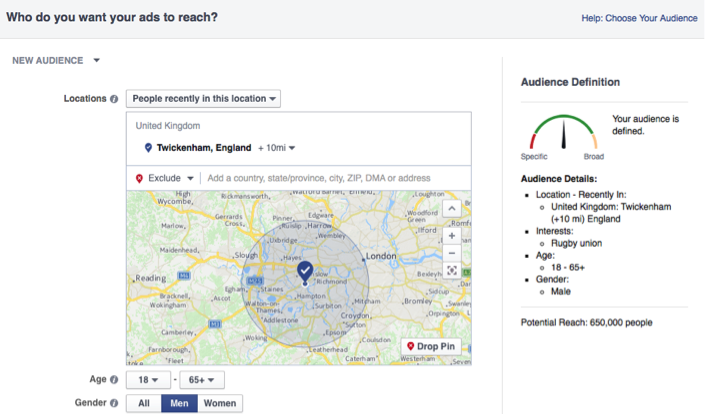Click the audience size gauge meter
Image resolution: width=705 pixels, height=415 pixels.
[563, 133]
